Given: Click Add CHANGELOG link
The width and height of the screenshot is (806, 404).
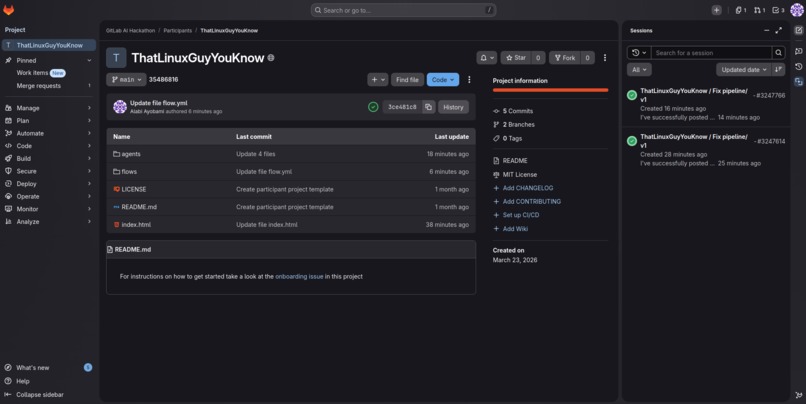Looking at the screenshot, I should click(x=528, y=188).
